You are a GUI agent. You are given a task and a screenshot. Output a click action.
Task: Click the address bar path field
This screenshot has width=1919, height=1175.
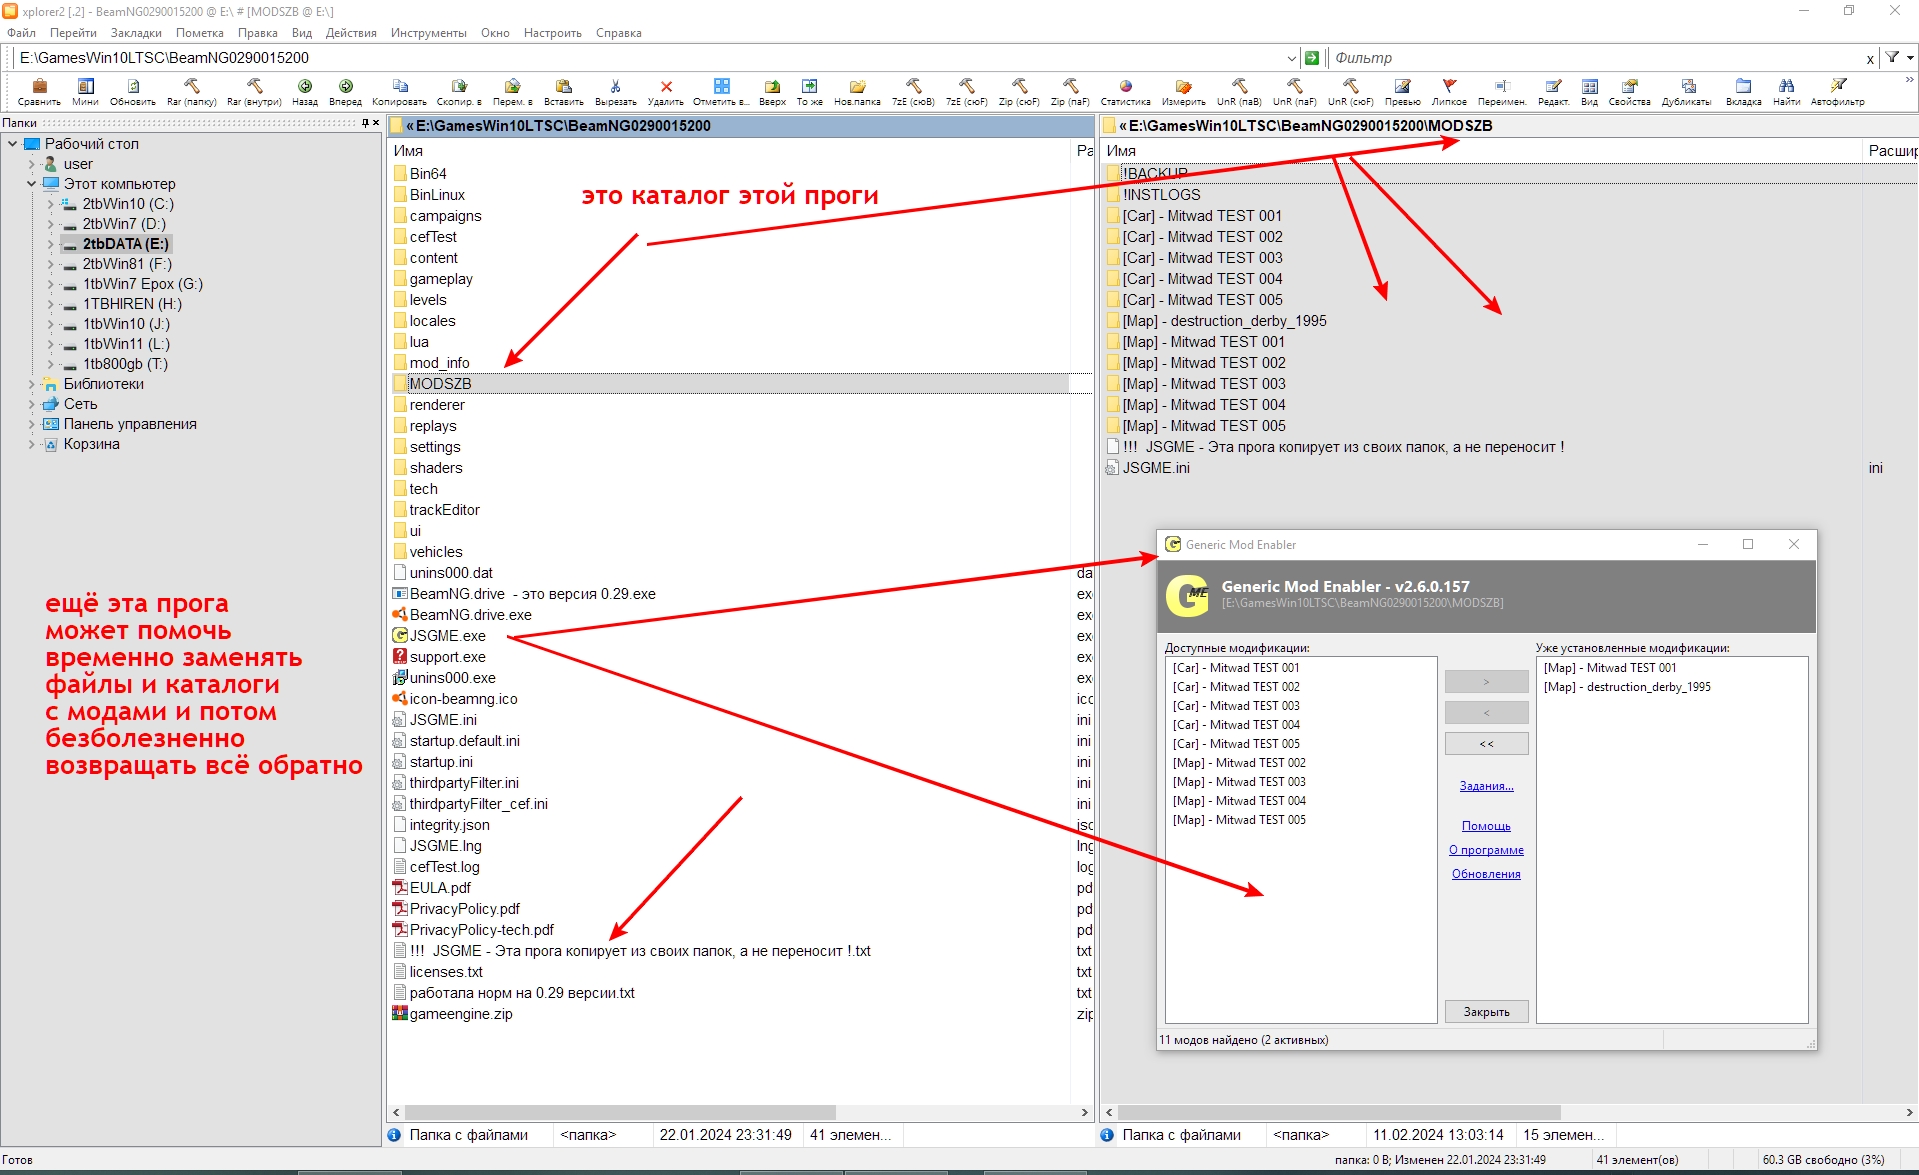[650, 58]
